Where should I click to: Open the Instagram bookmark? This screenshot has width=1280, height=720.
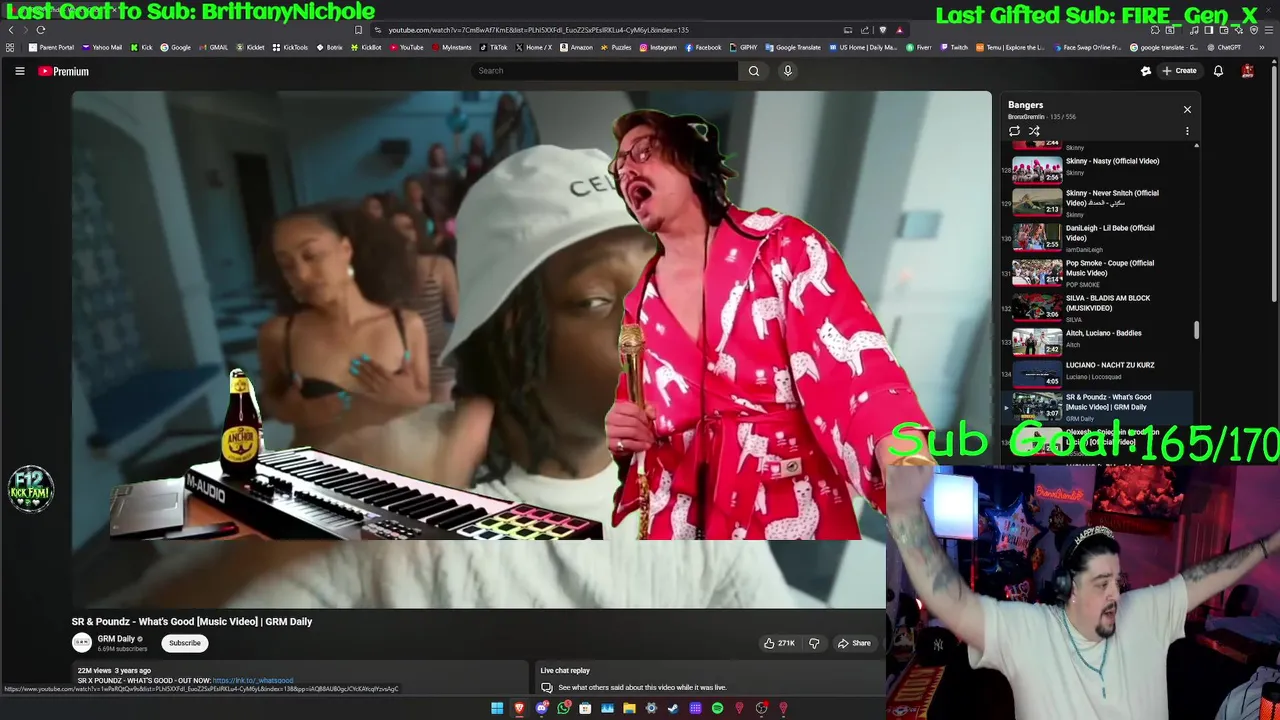coord(658,47)
